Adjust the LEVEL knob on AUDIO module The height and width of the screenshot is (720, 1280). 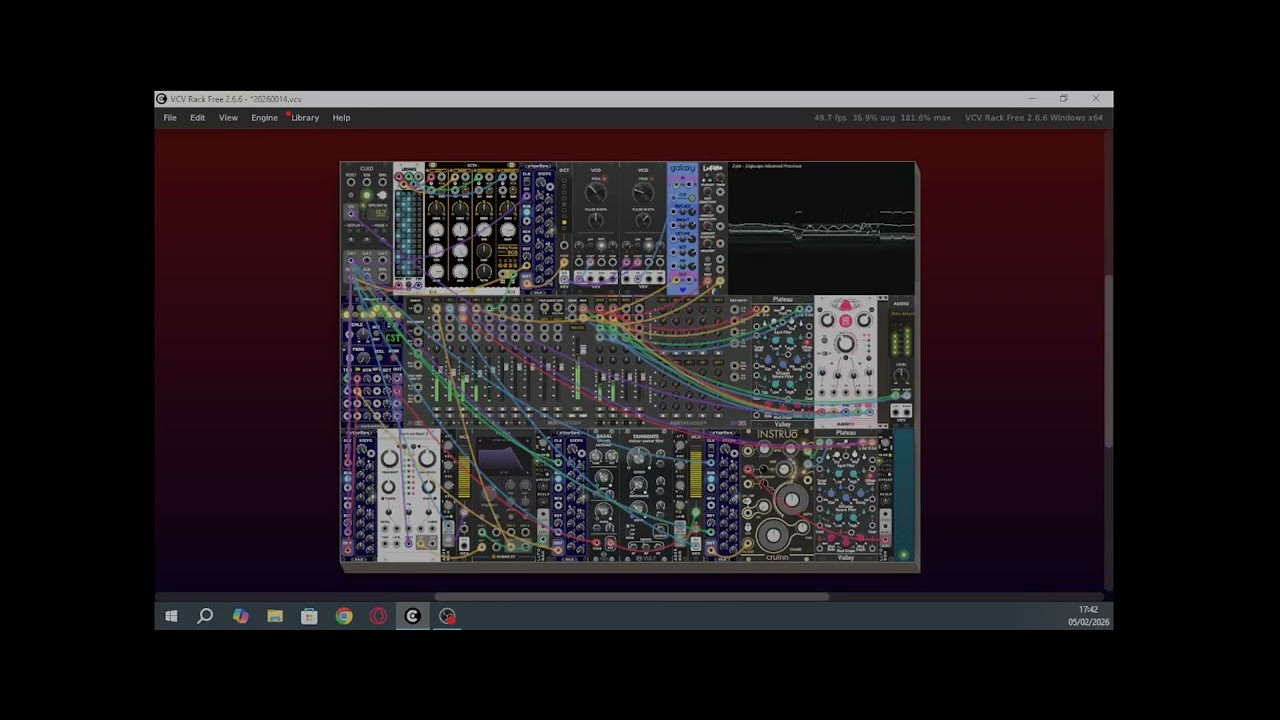tap(901, 374)
